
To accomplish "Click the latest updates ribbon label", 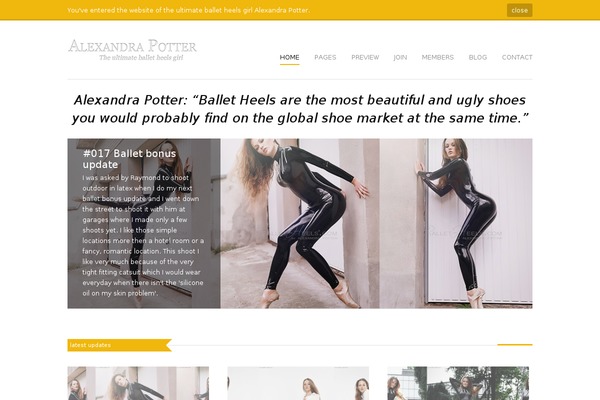I will click(x=91, y=345).
